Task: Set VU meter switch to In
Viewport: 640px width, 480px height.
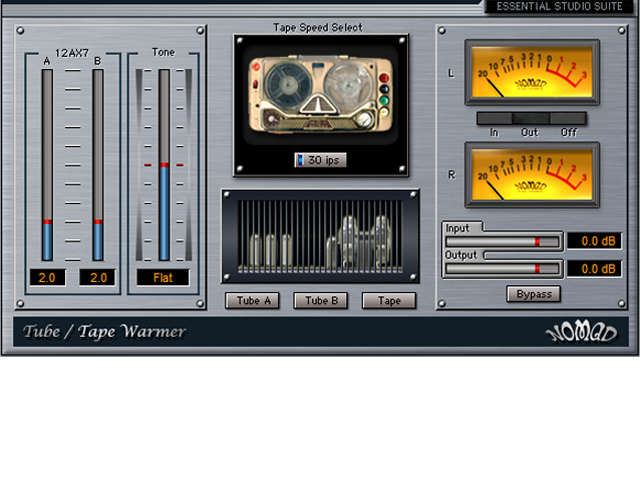Action: point(494,119)
